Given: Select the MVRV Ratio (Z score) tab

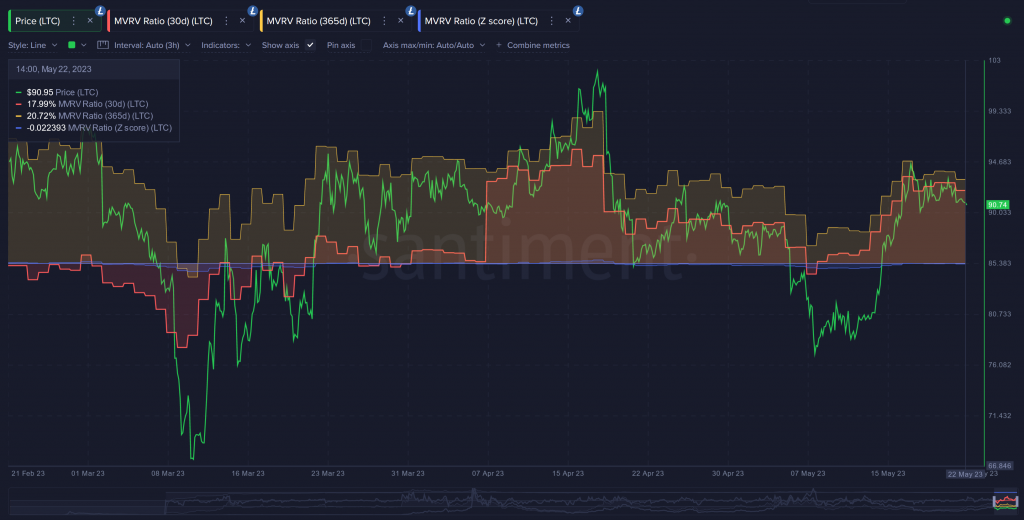Looking at the screenshot, I should (x=481, y=20).
